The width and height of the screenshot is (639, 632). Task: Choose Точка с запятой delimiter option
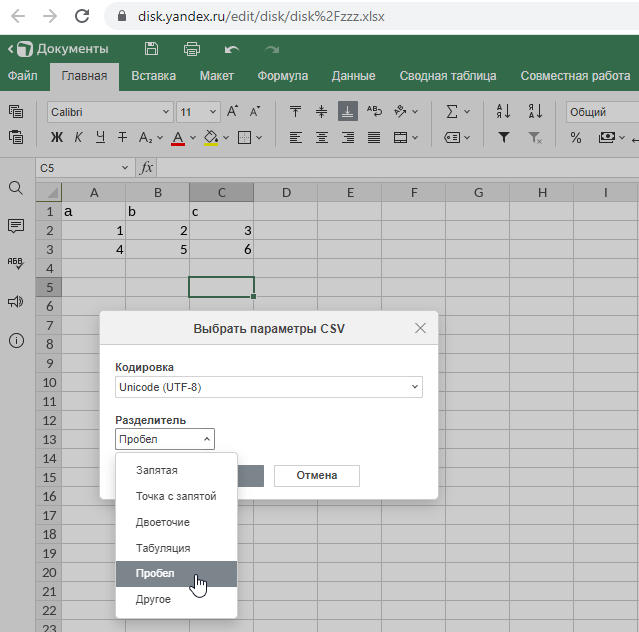coord(176,496)
